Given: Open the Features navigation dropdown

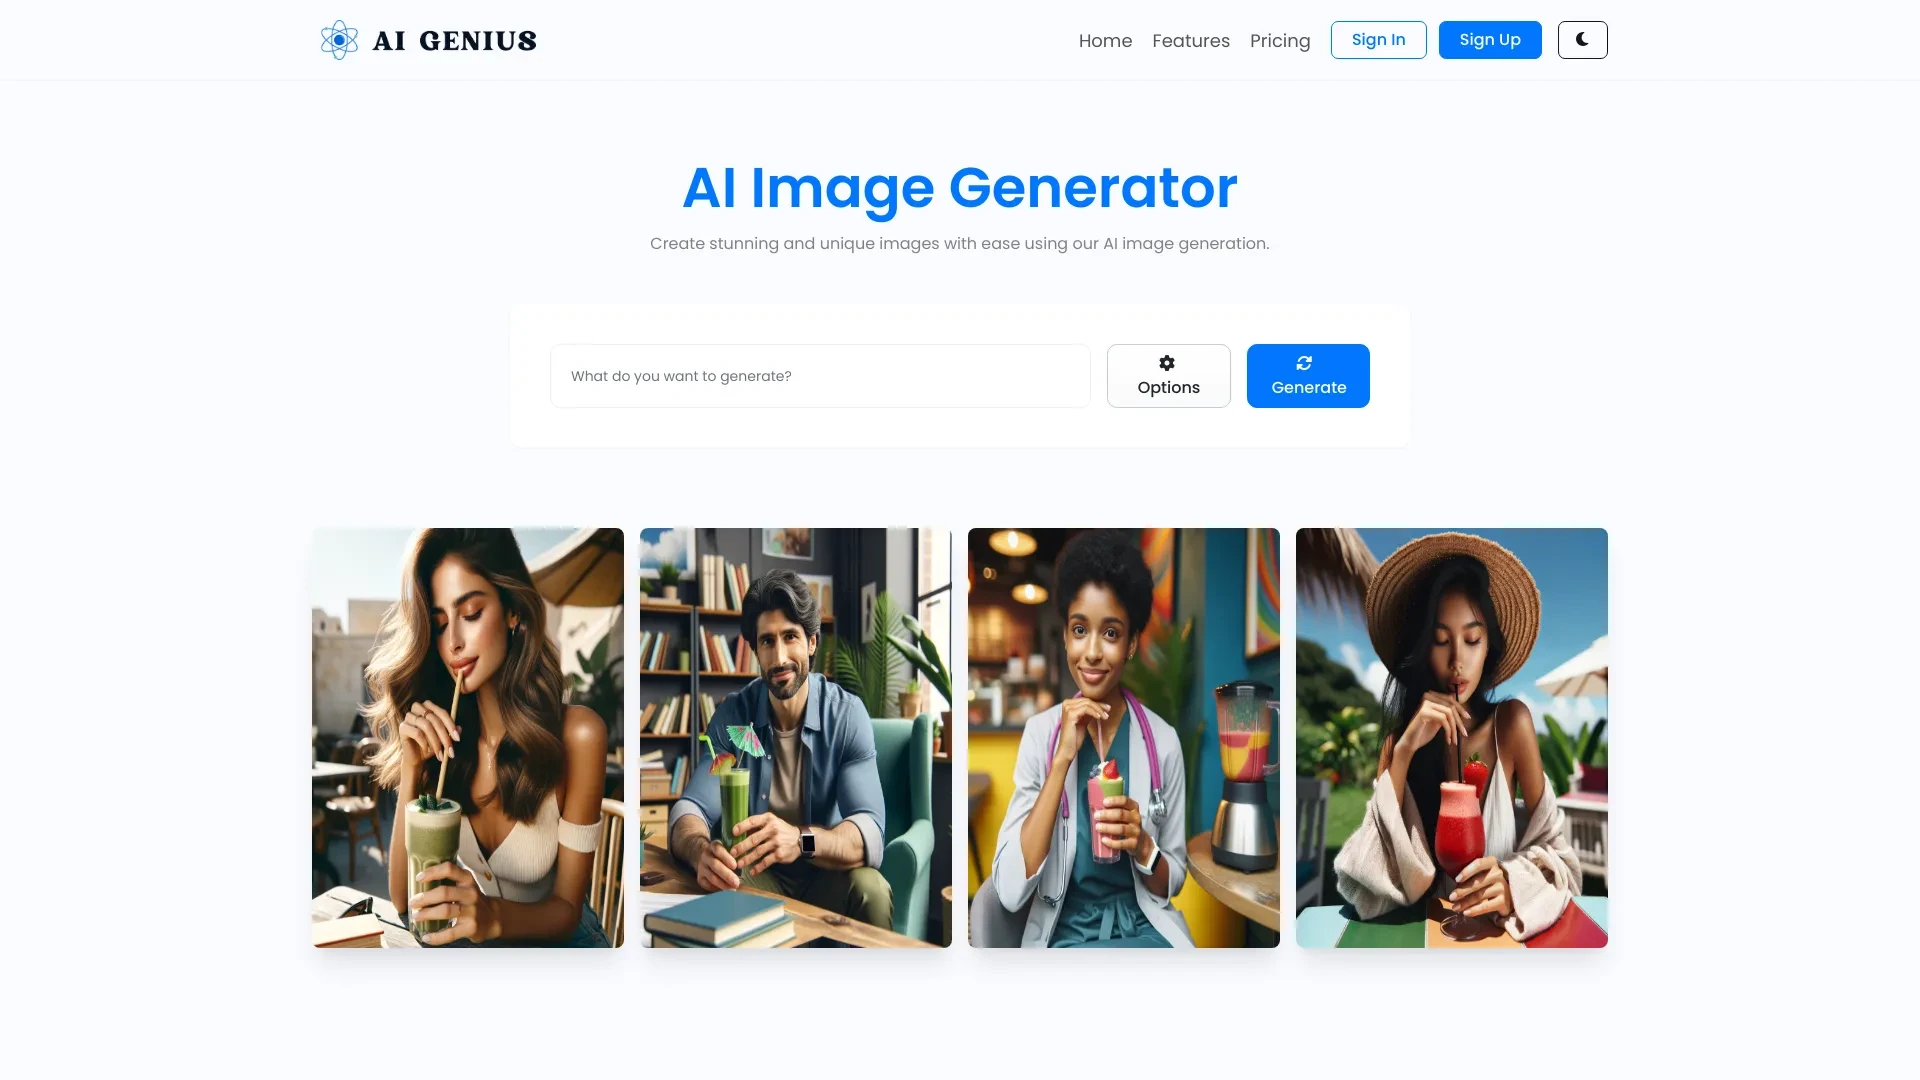Looking at the screenshot, I should click(x=1191, y=40).
